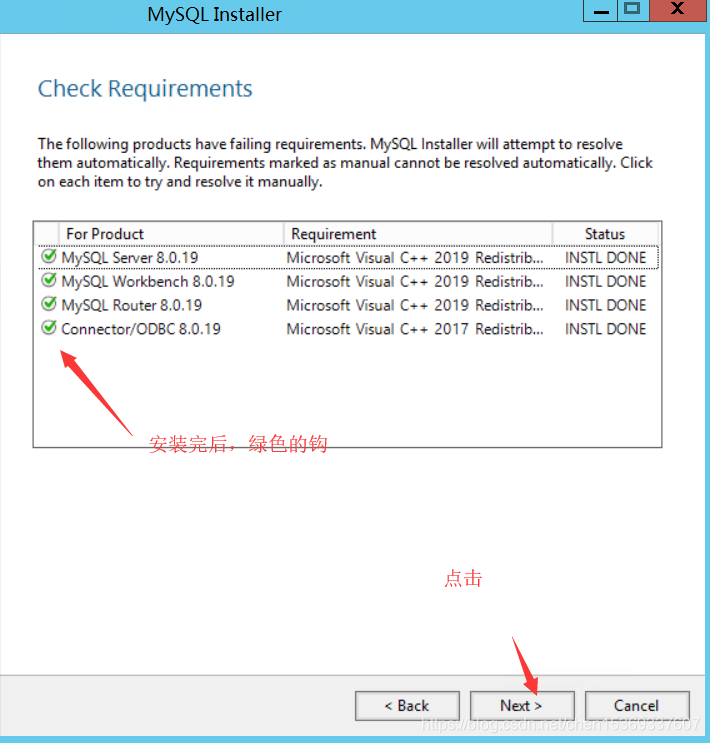Go to the next step with Next >
Screen dimensions: 710x743
(x=522, y=706)
